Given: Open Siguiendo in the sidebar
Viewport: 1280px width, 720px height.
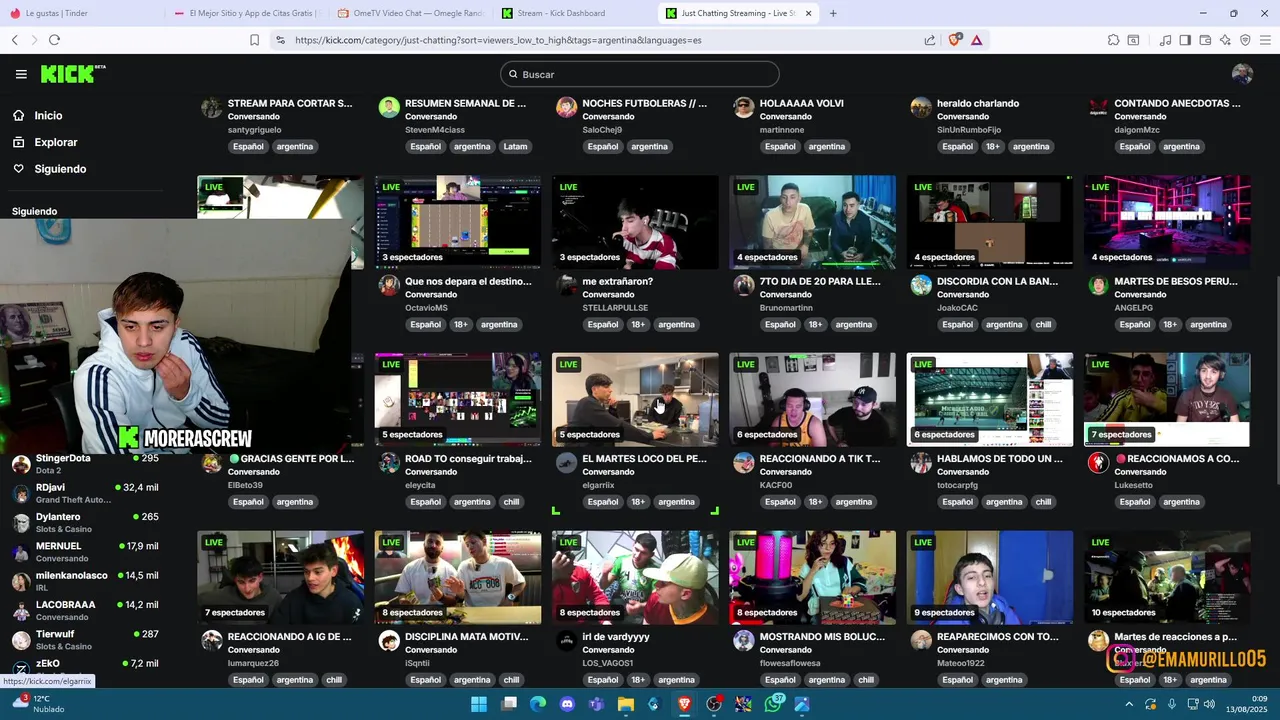Looking at the screenshot, I should (x=60, y=169).
